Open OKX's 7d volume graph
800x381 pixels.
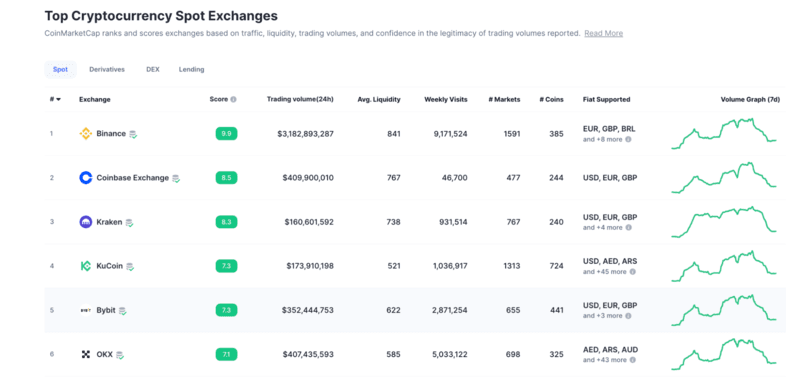click(723, 354)
